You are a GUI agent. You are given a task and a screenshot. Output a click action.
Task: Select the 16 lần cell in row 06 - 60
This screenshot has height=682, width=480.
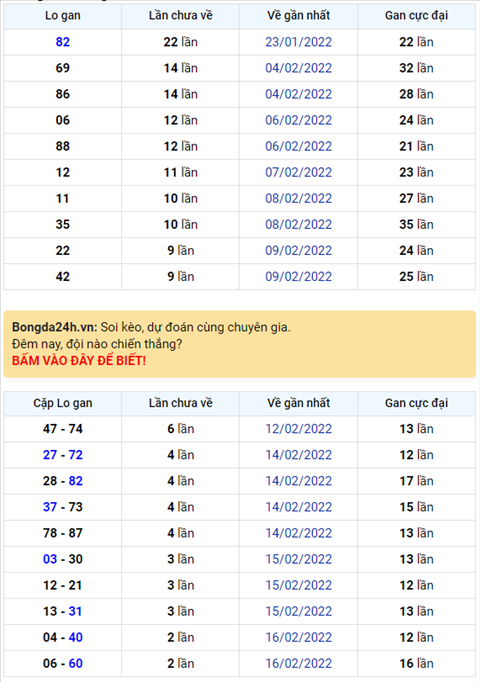pyautogui.click(x=417, y=664)
